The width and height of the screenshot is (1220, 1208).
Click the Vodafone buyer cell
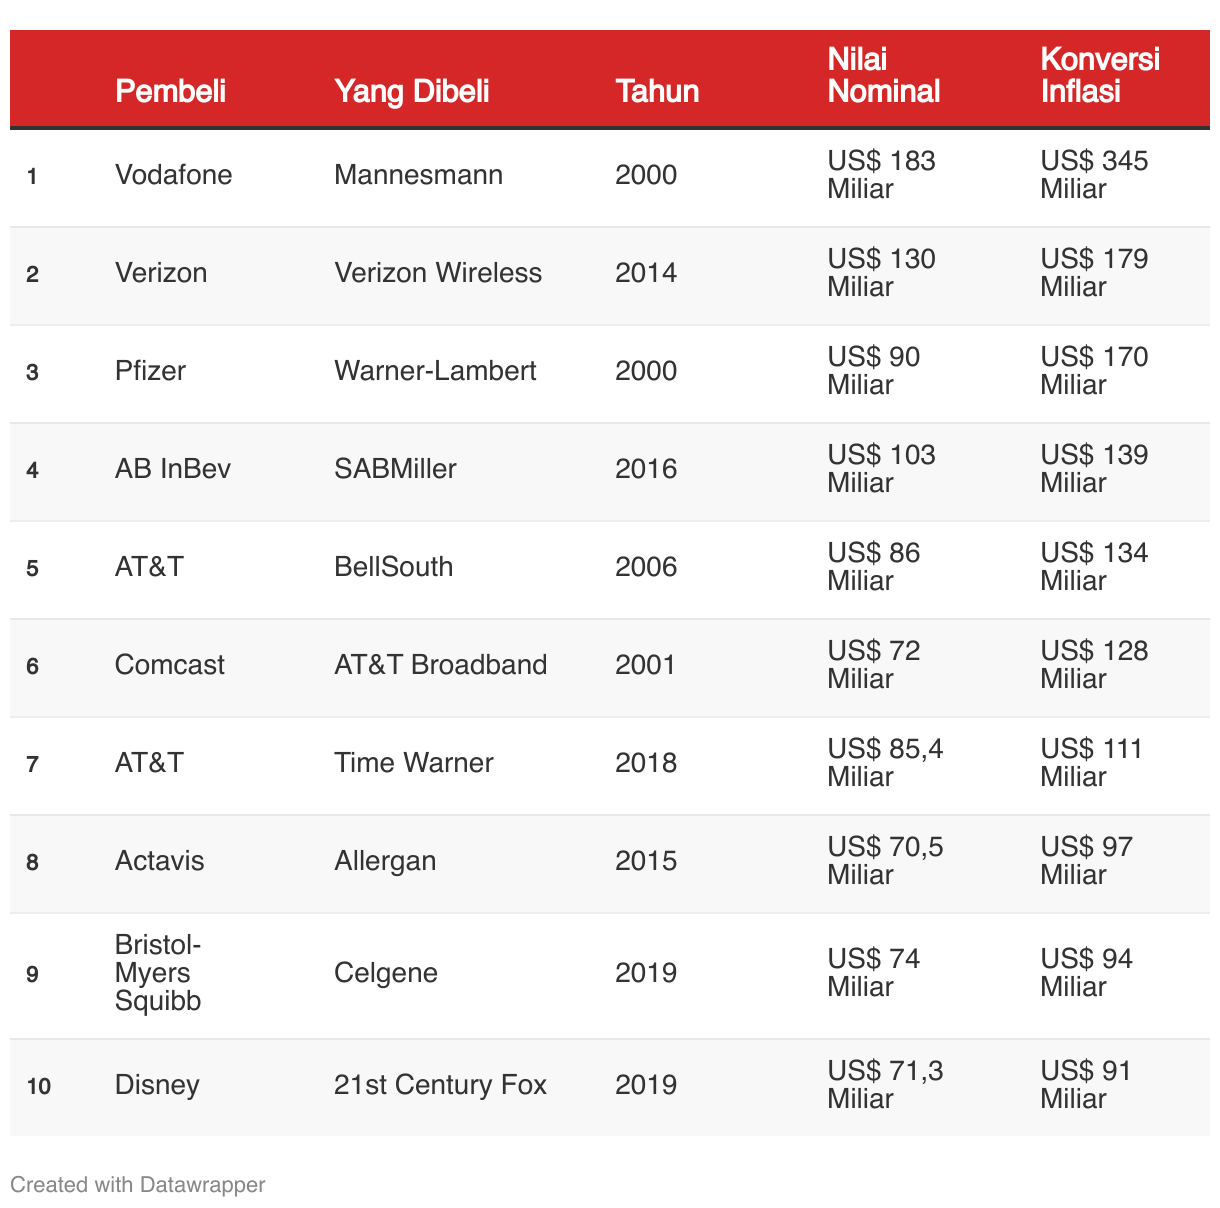pos(173,175)
